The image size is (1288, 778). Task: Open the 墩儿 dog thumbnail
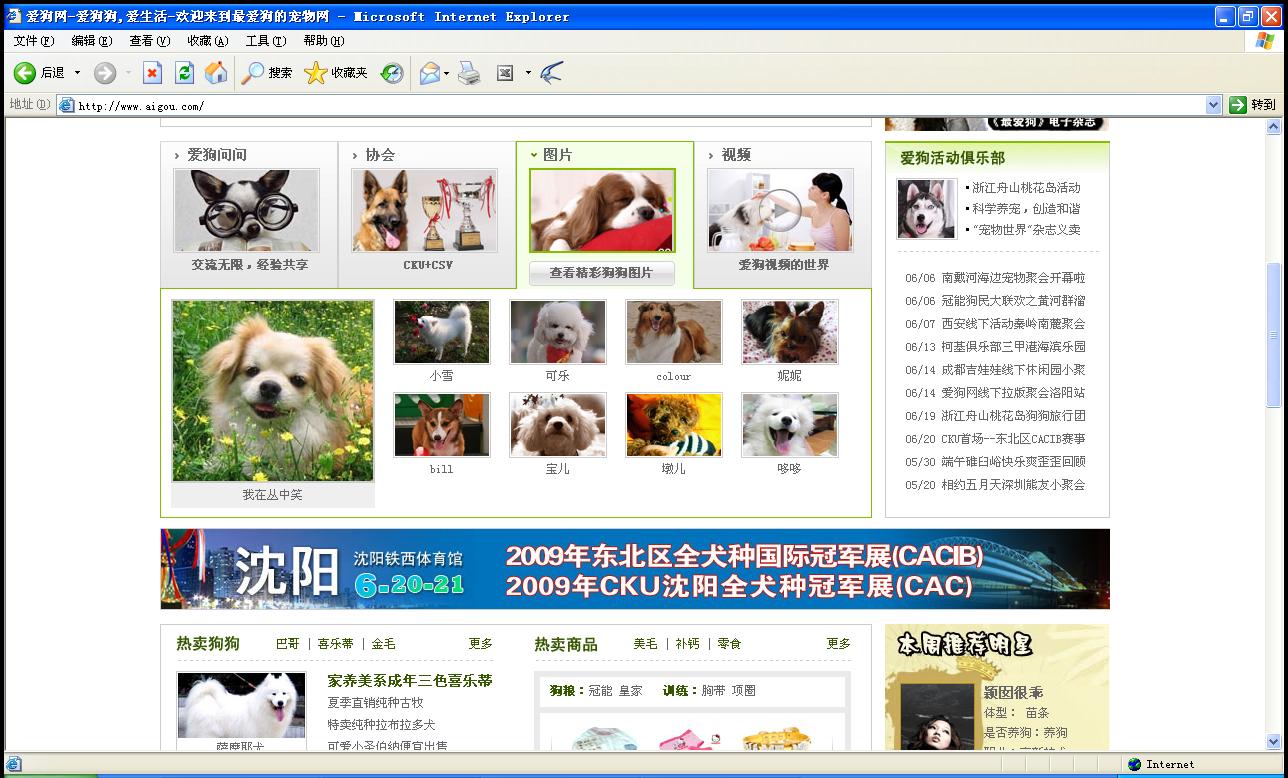click(674, 425)
